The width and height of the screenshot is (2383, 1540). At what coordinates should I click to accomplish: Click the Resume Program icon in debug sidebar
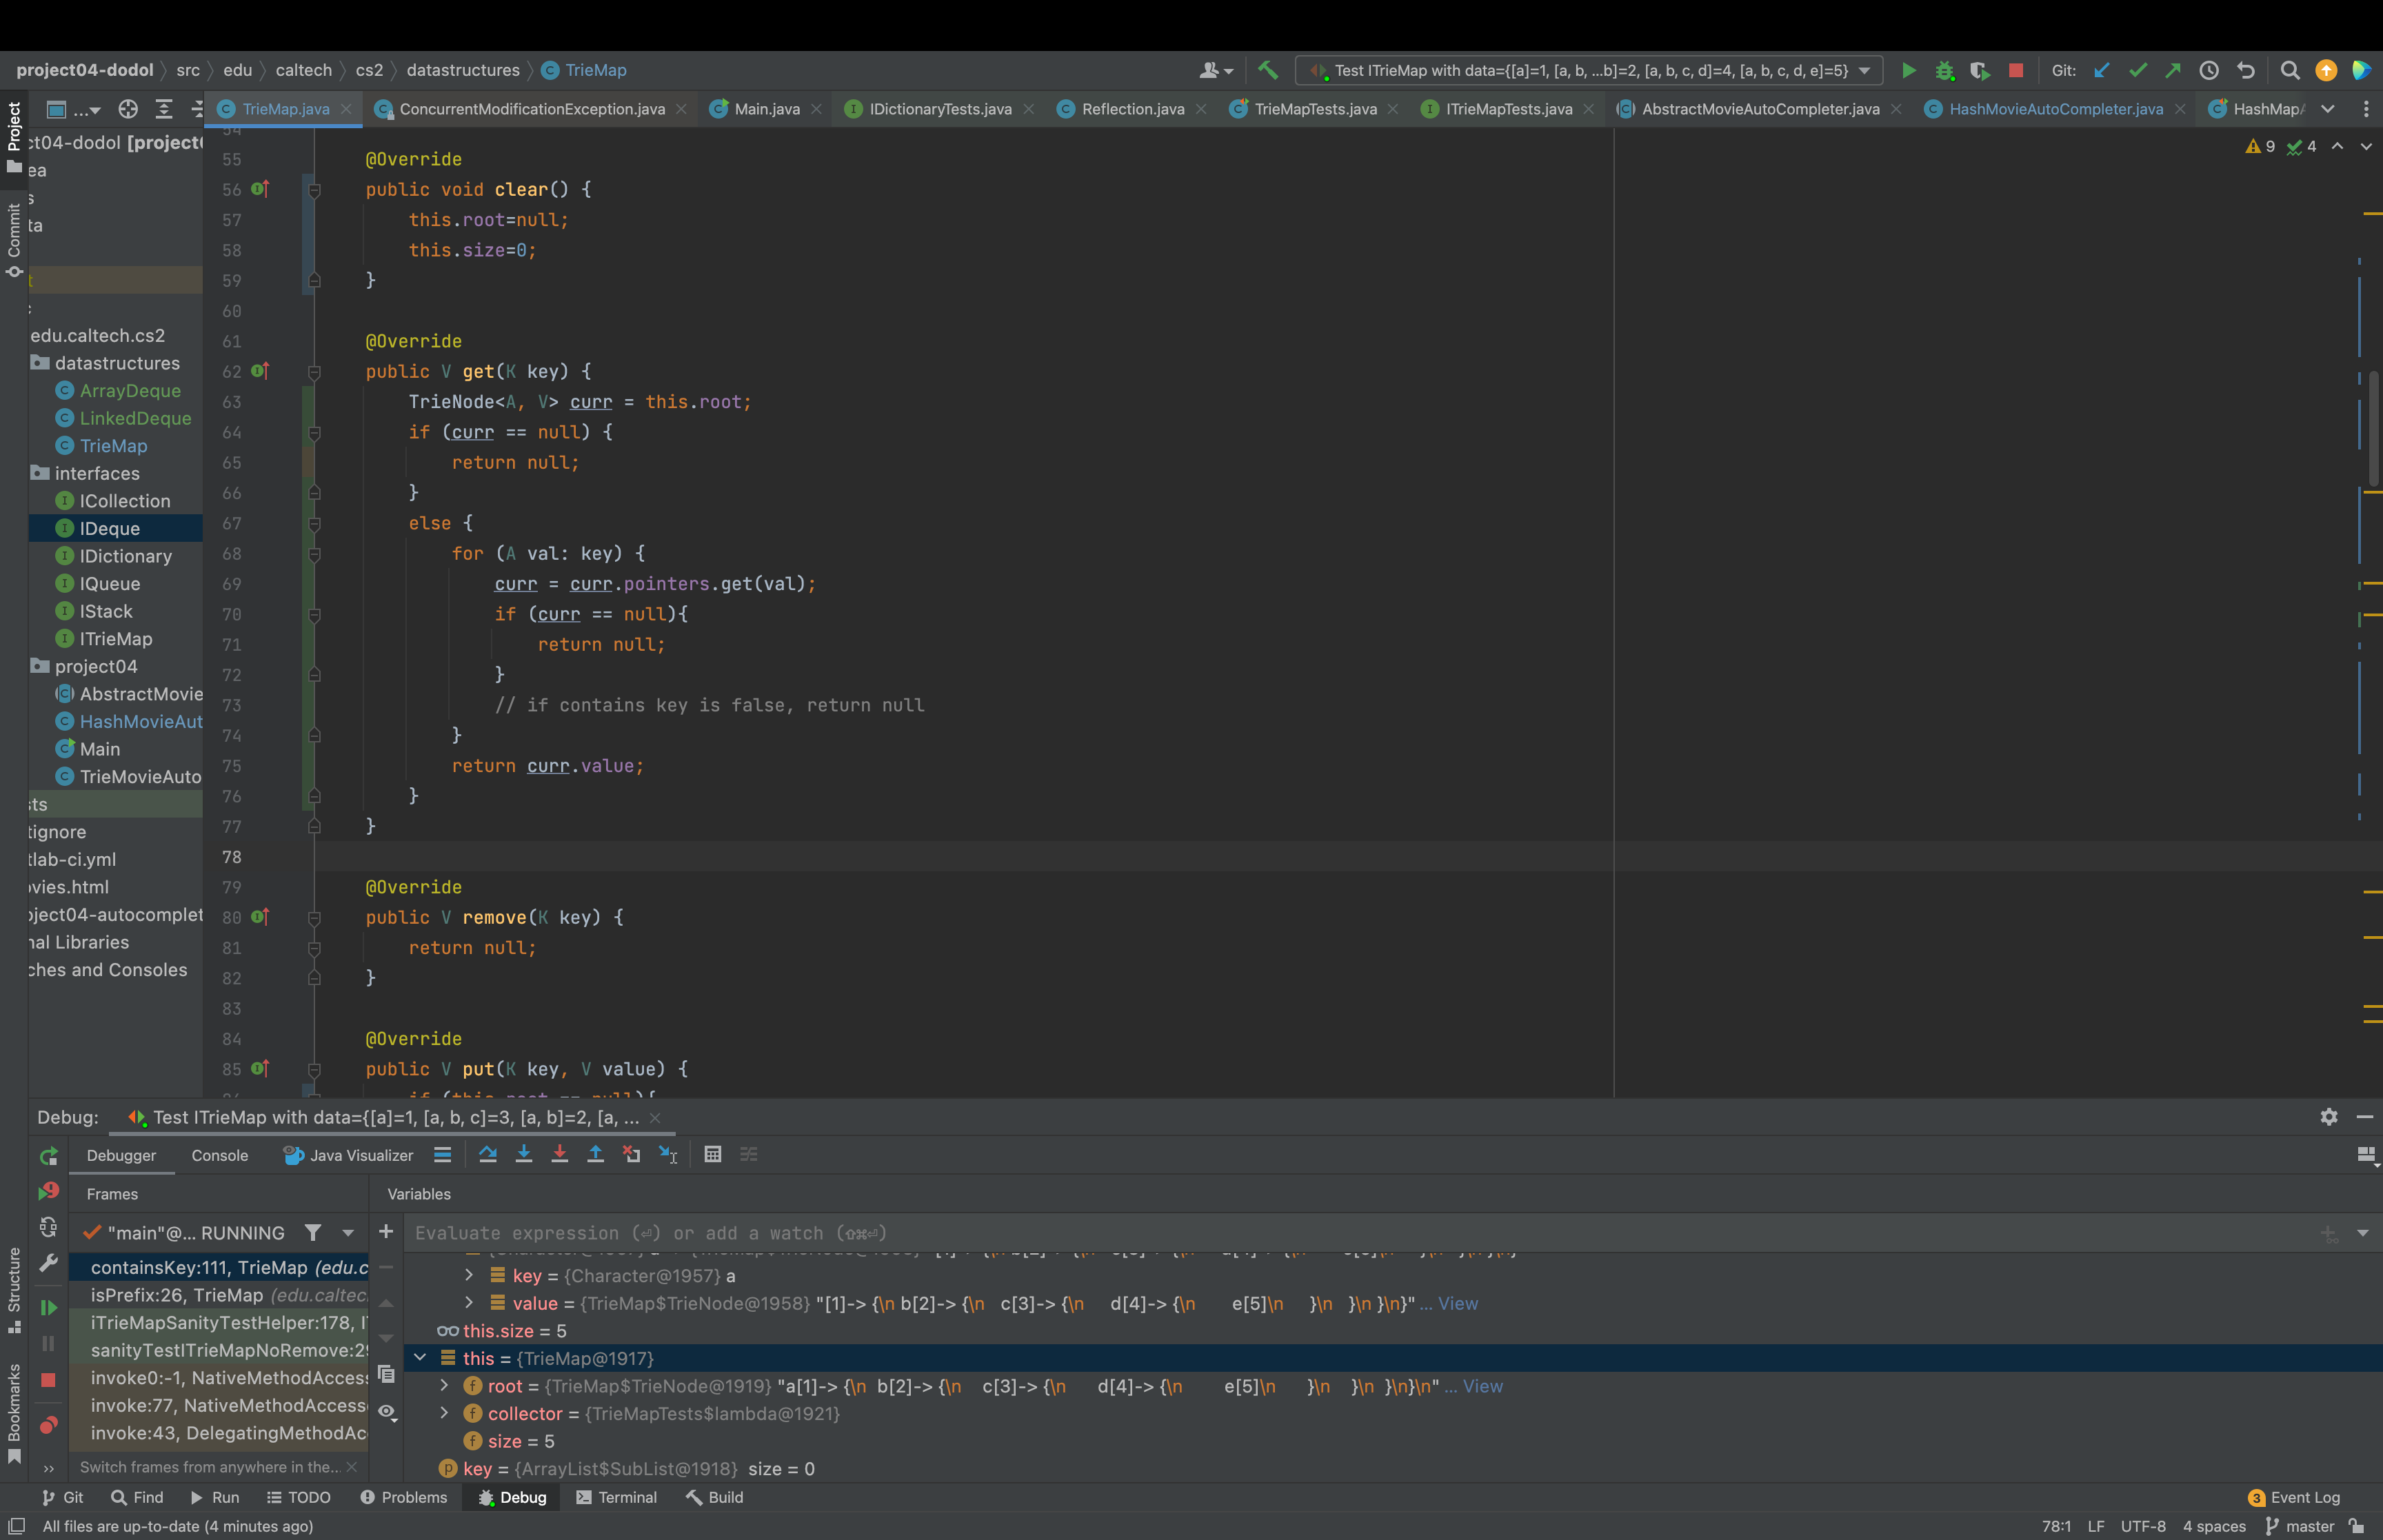tap(48, 1308)
